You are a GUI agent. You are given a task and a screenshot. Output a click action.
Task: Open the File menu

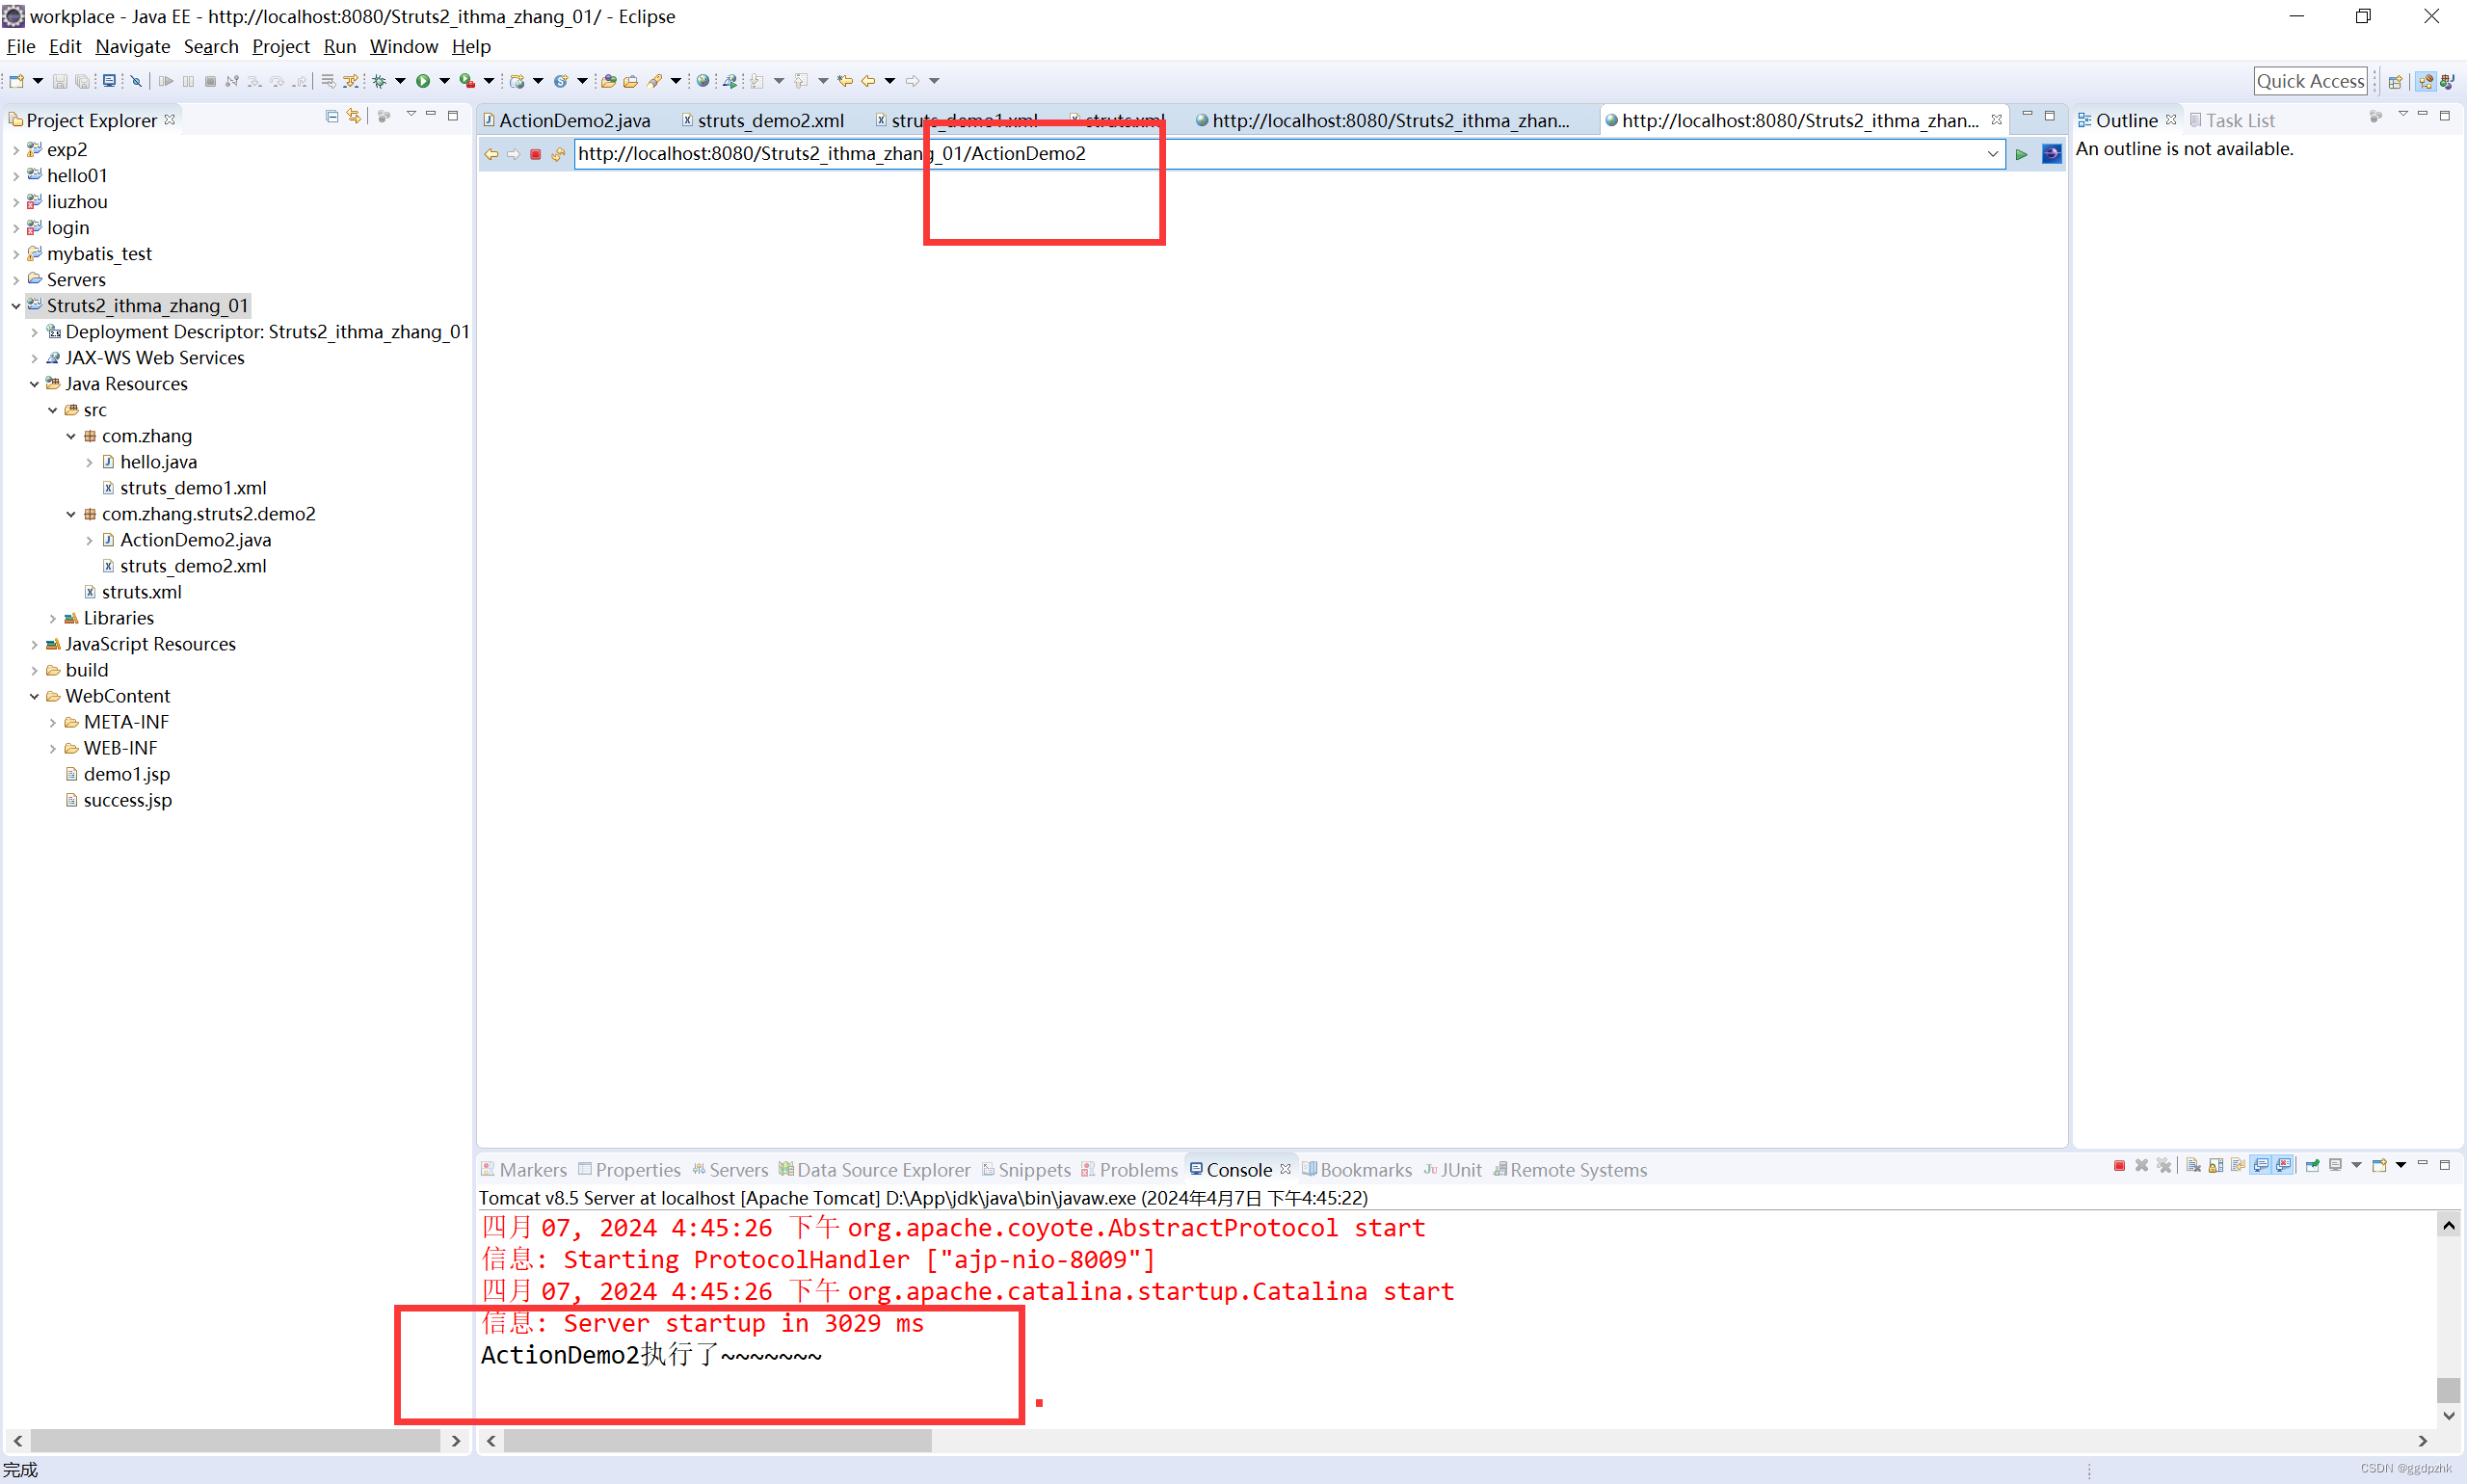click(x=21, y=46)
